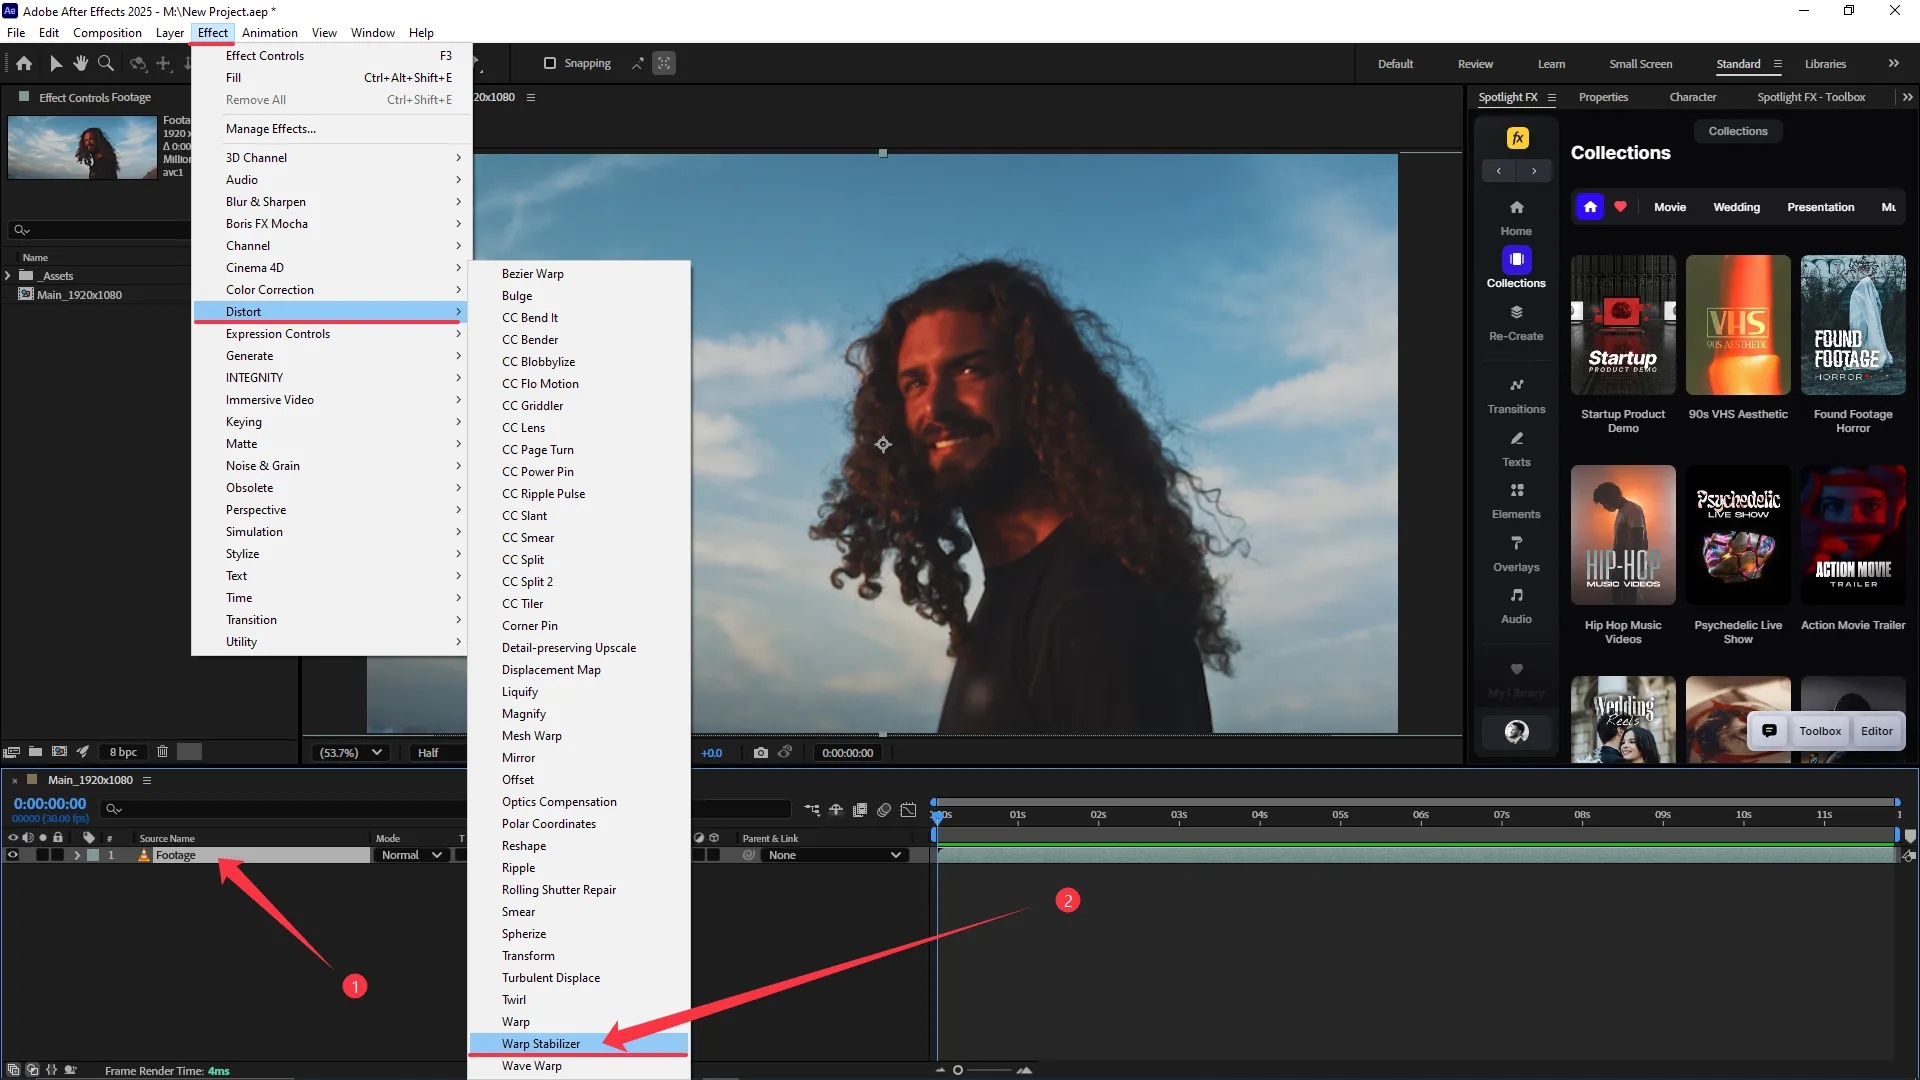
Task: Open the Audio section in Spotlight FX
Action: pyautogui.click(x=1516, y=607)
